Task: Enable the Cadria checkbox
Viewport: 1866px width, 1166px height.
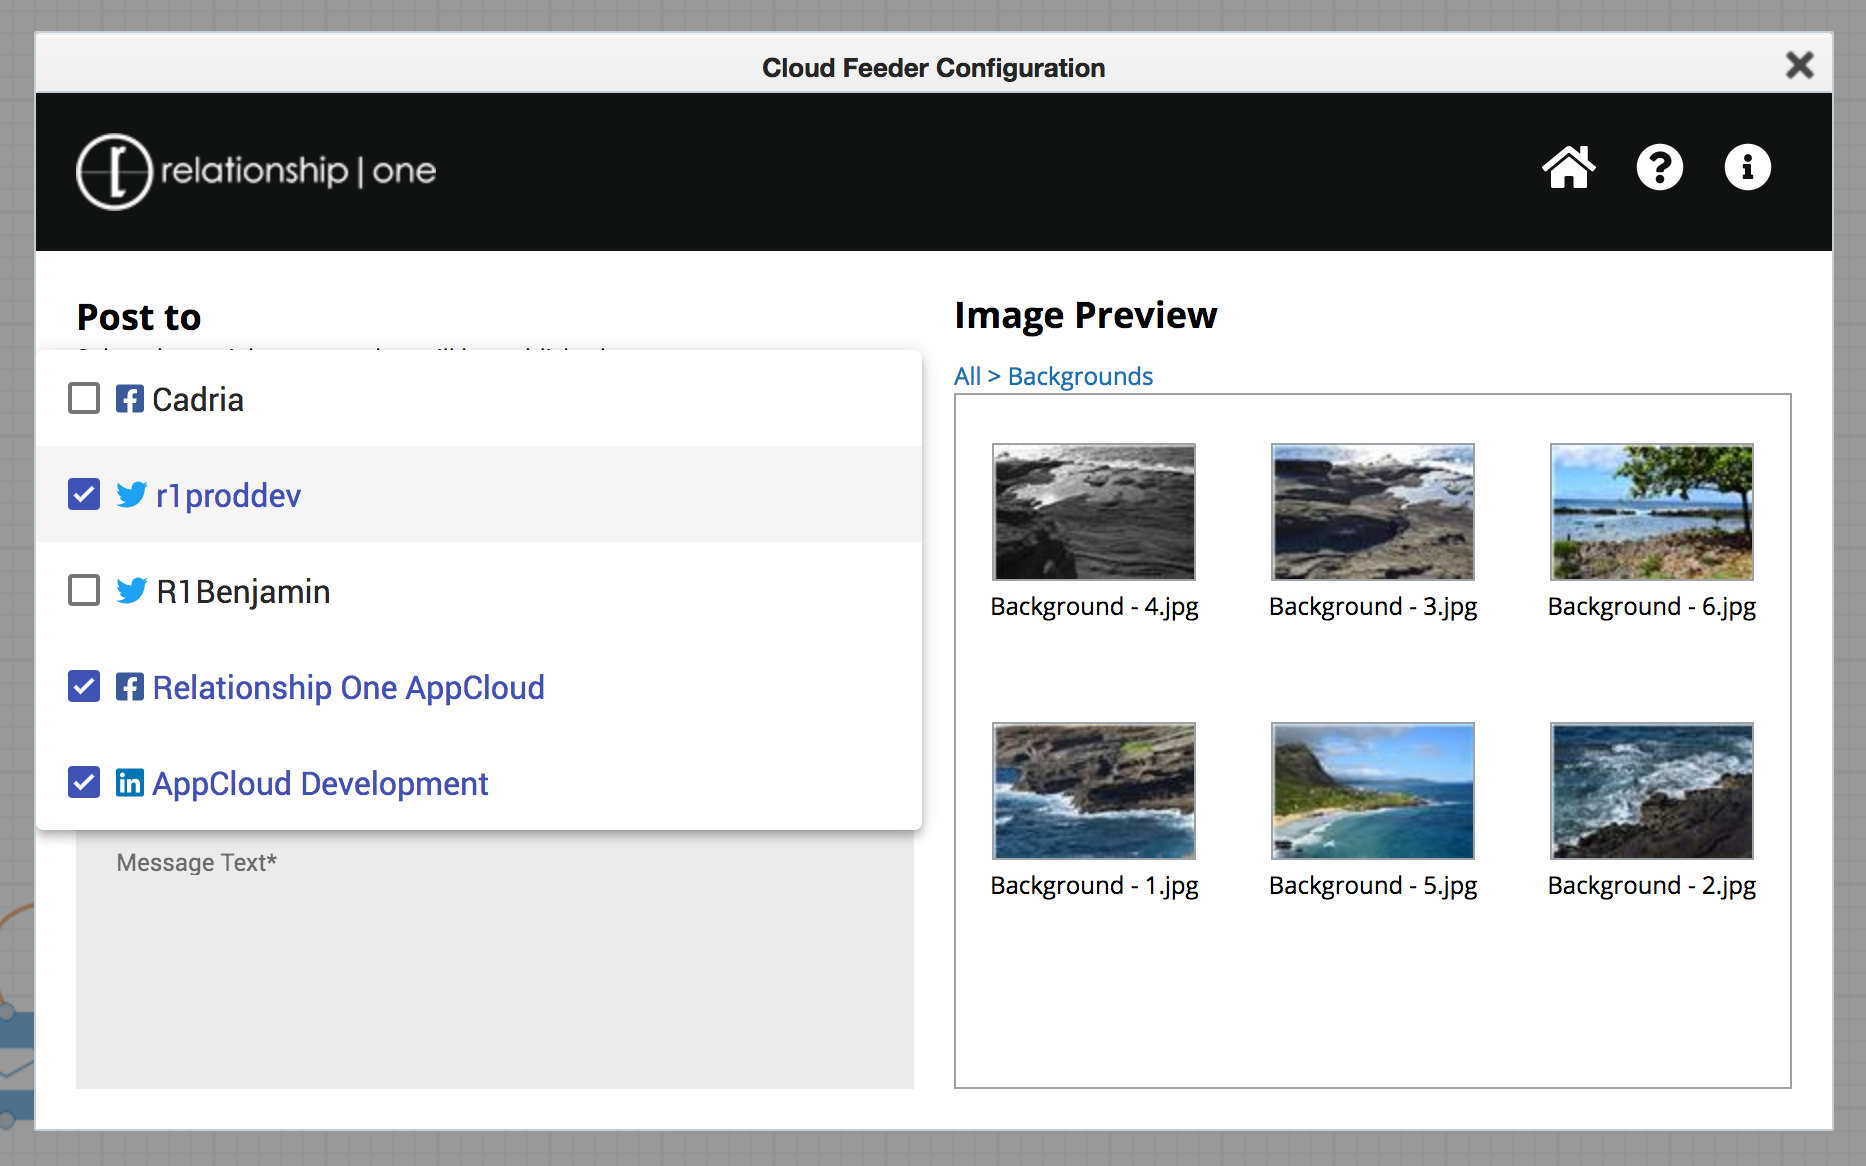Action: click(x=84, y=399)
